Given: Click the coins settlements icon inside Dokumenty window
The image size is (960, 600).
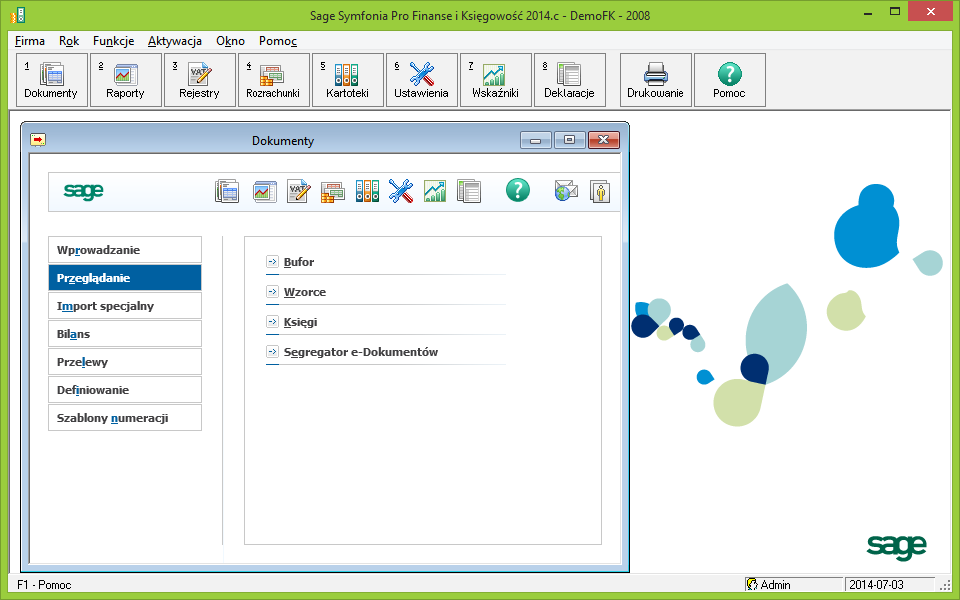Looking at the screenshot, I should tap(332, 192).
